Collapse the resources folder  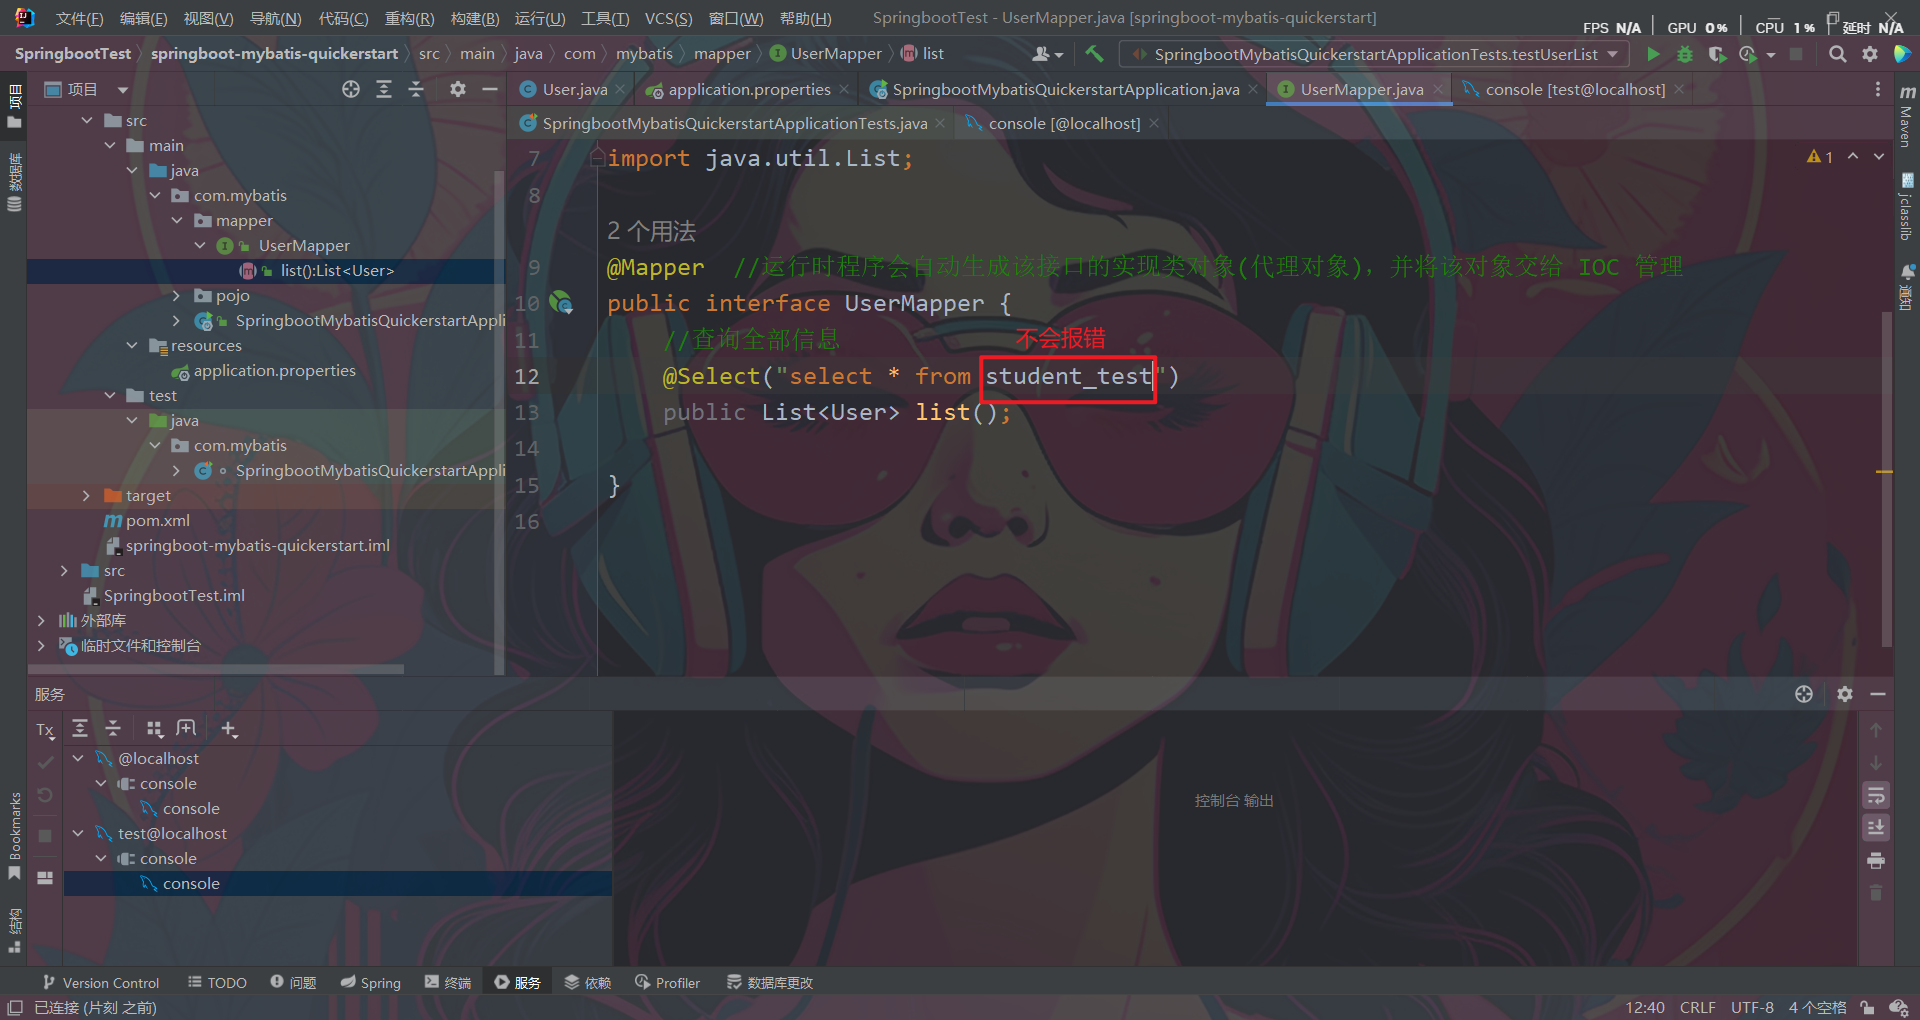pos(132,345)
